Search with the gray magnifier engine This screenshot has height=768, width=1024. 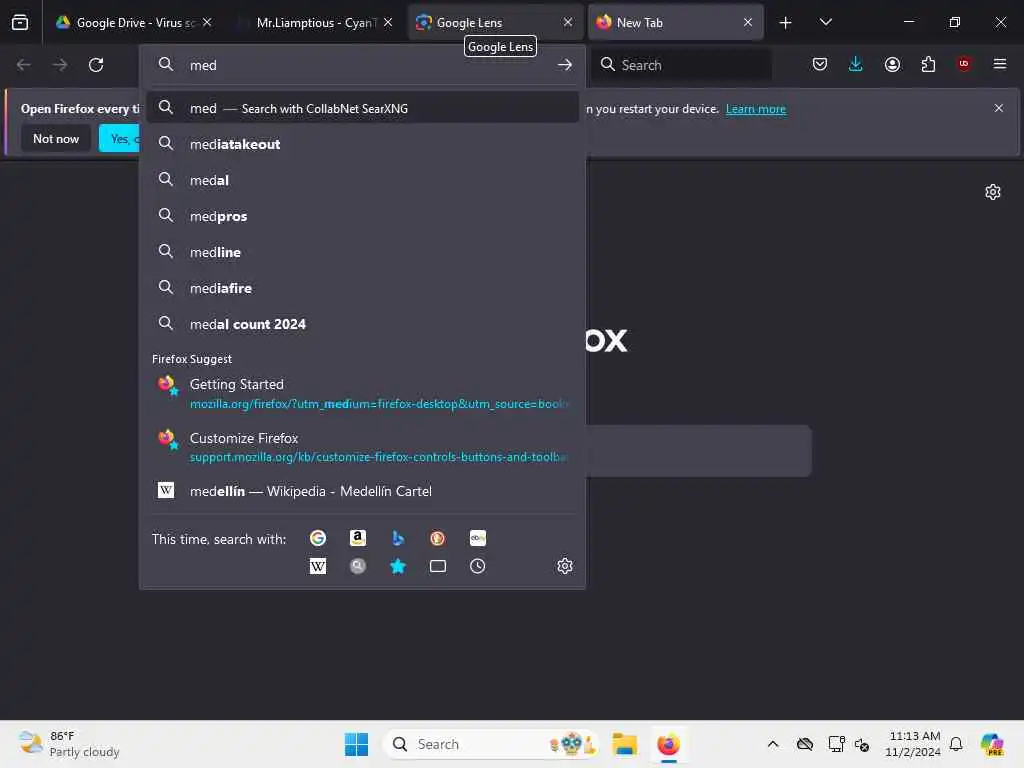tap(358, 566)
